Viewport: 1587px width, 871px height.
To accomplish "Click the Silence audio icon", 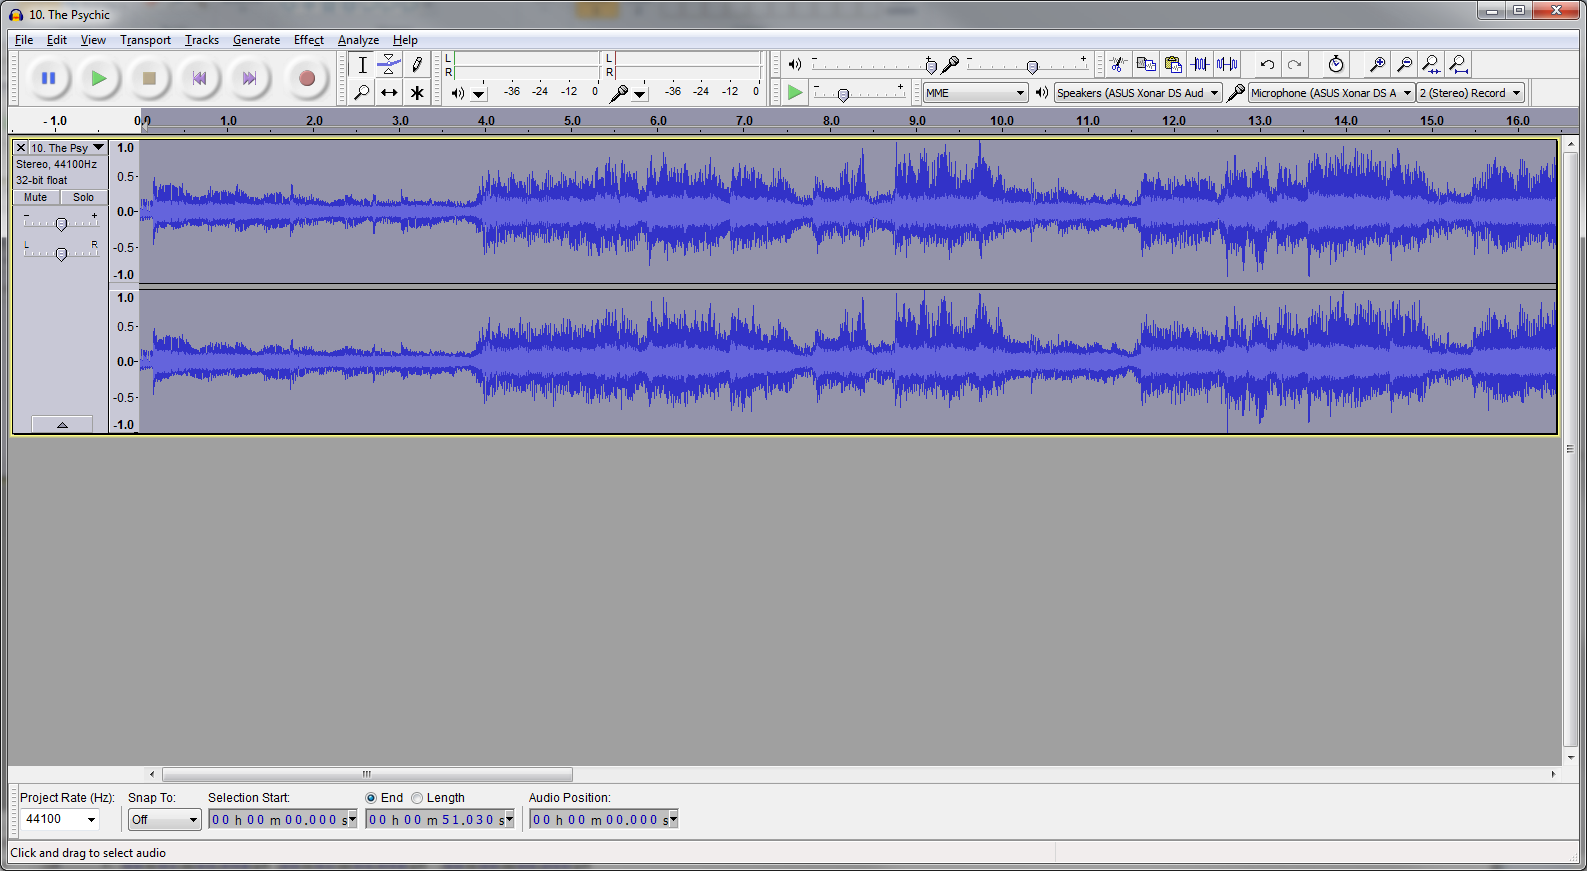I will [1227, 65].
